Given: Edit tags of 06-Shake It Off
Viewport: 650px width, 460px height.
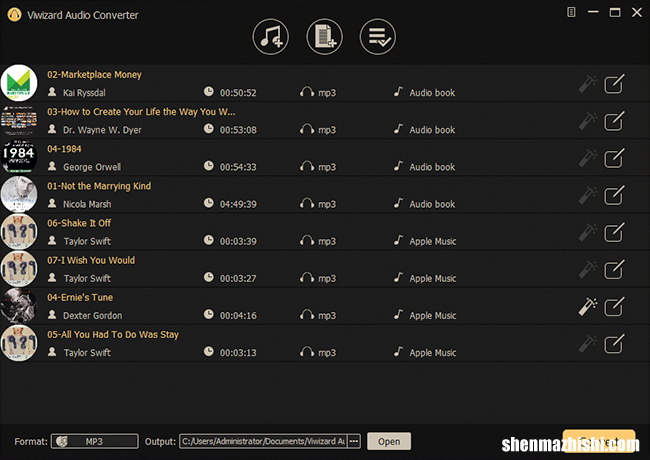Looking at the screenshot, I should pos(614,233).
